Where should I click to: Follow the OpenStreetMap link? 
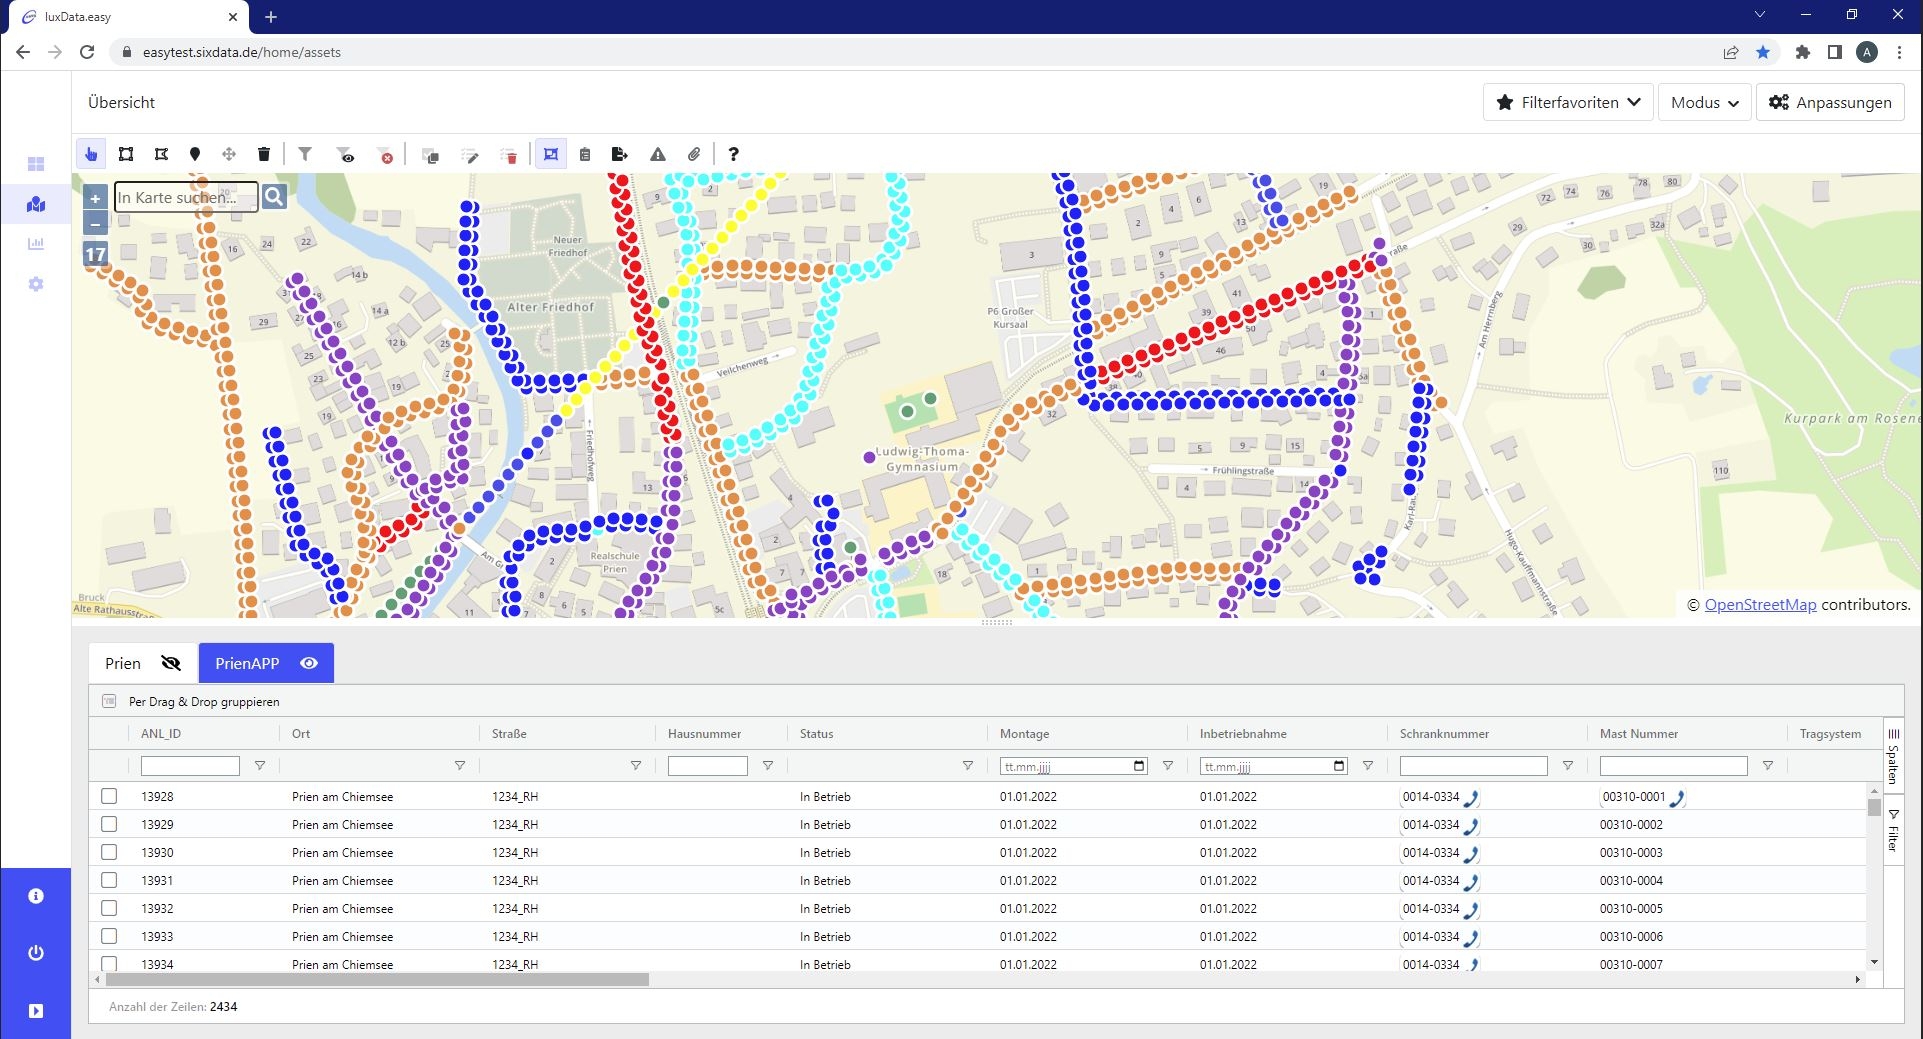coord(1760,605)
